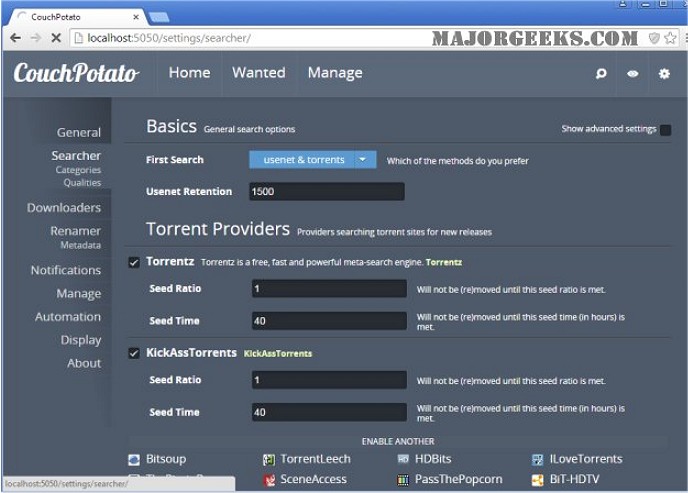This screenshot has width=688, height=493.
Task: Open the settings gear icon in header
Action: pyautogui.click(x=664, y=73)
